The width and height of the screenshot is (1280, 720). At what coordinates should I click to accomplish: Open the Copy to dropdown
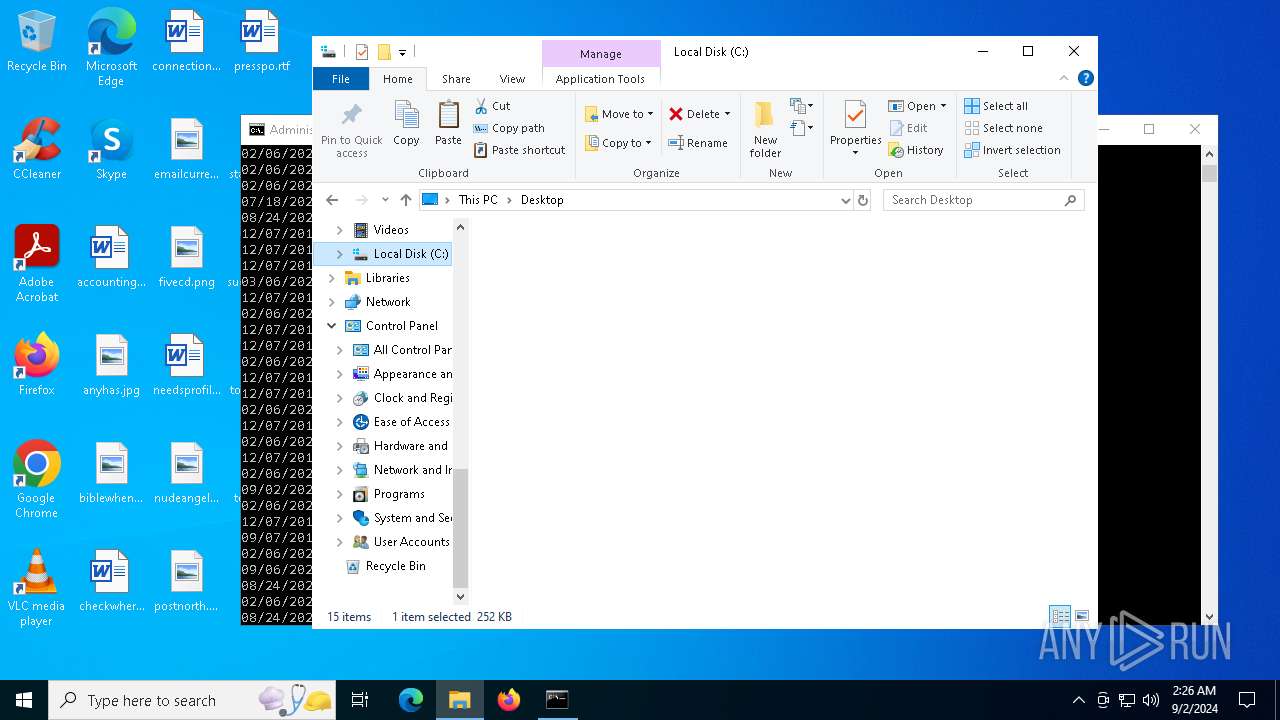619,143
